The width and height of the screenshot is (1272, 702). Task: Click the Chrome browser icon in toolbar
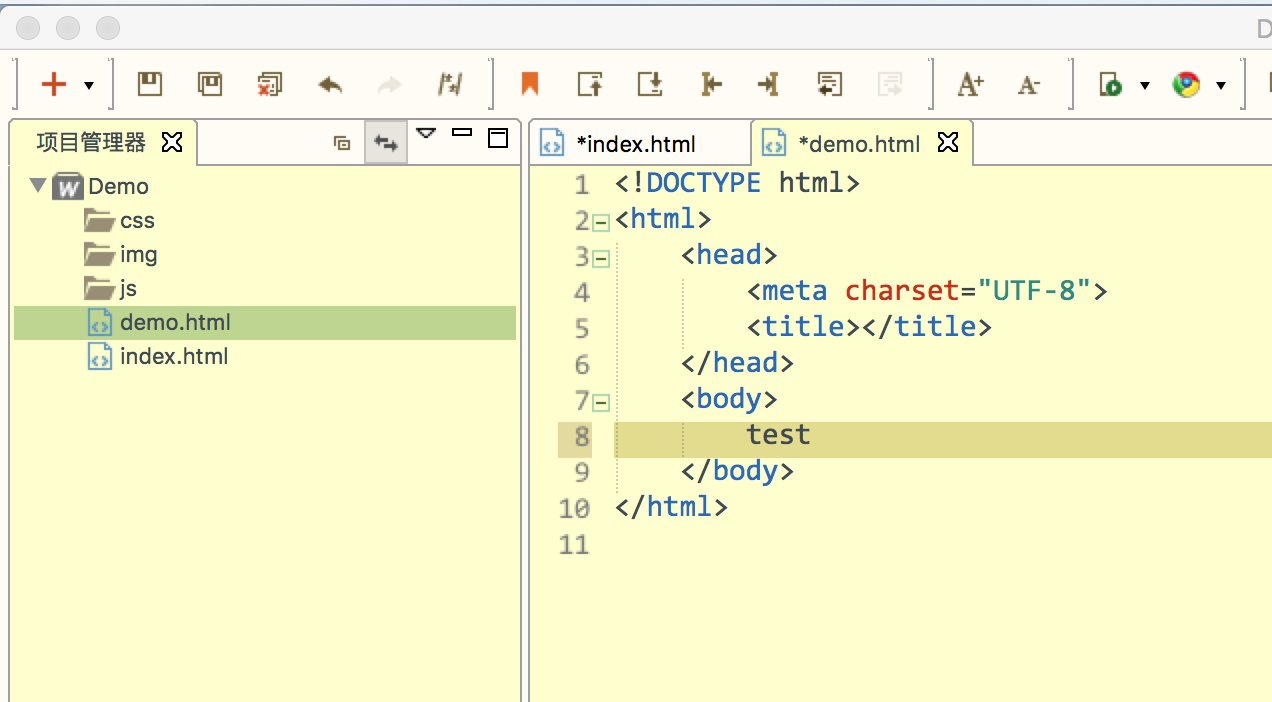click(1187, 85)
